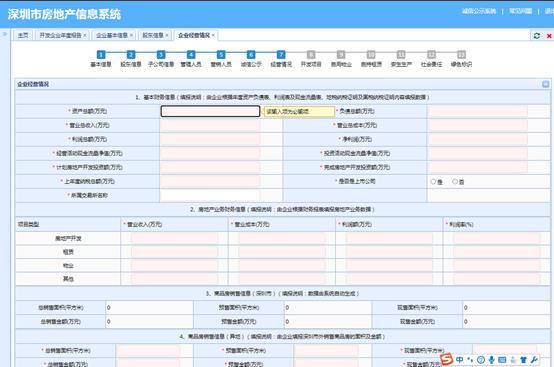The height and width of the screenshot is (367, 554).
Task: Close the 企业经营情况 tab
Action: coord(213,35)
